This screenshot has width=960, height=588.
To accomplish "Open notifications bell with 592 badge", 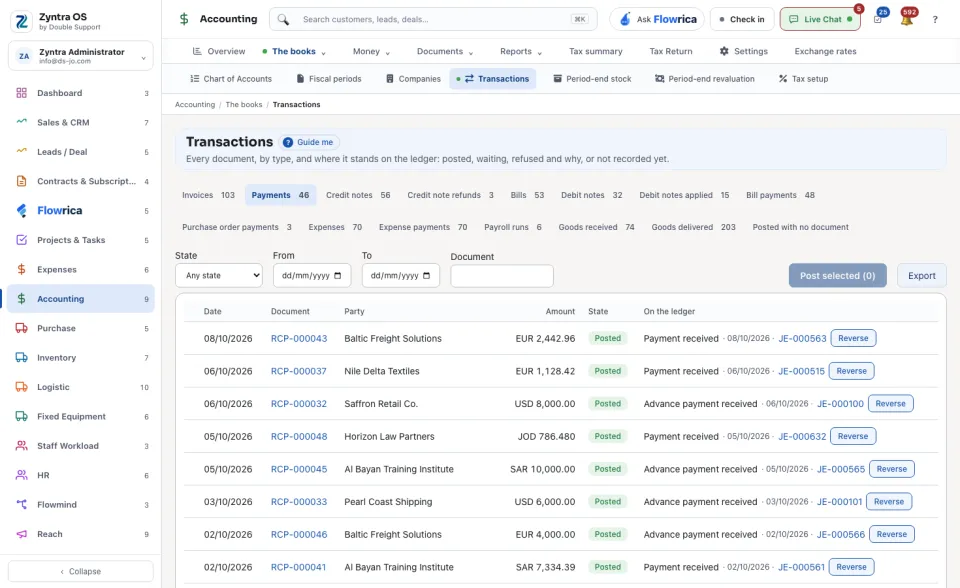I will pos(907,19).
